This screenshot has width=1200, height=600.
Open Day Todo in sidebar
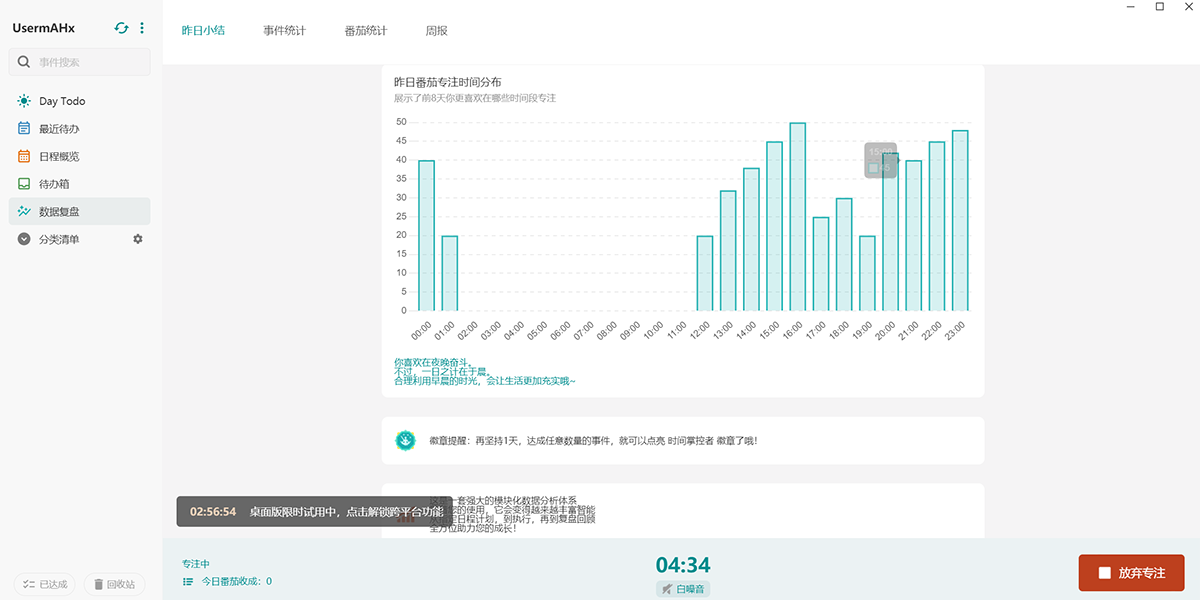(62, 101)
